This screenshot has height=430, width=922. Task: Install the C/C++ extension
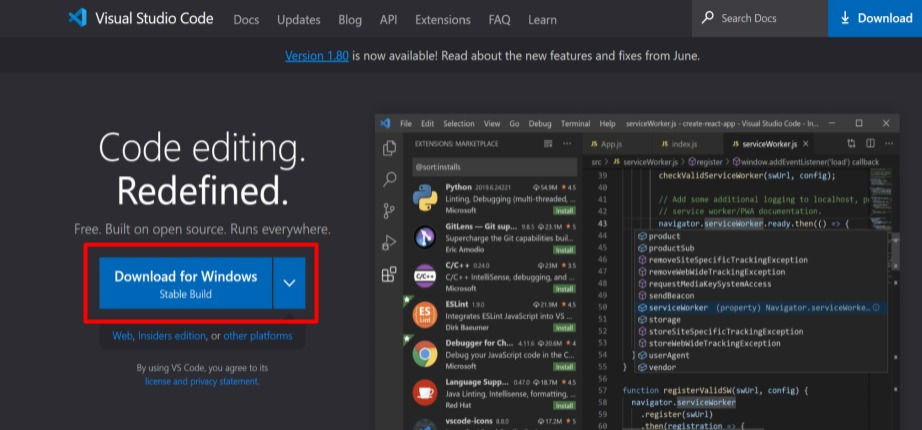(564, 289)
